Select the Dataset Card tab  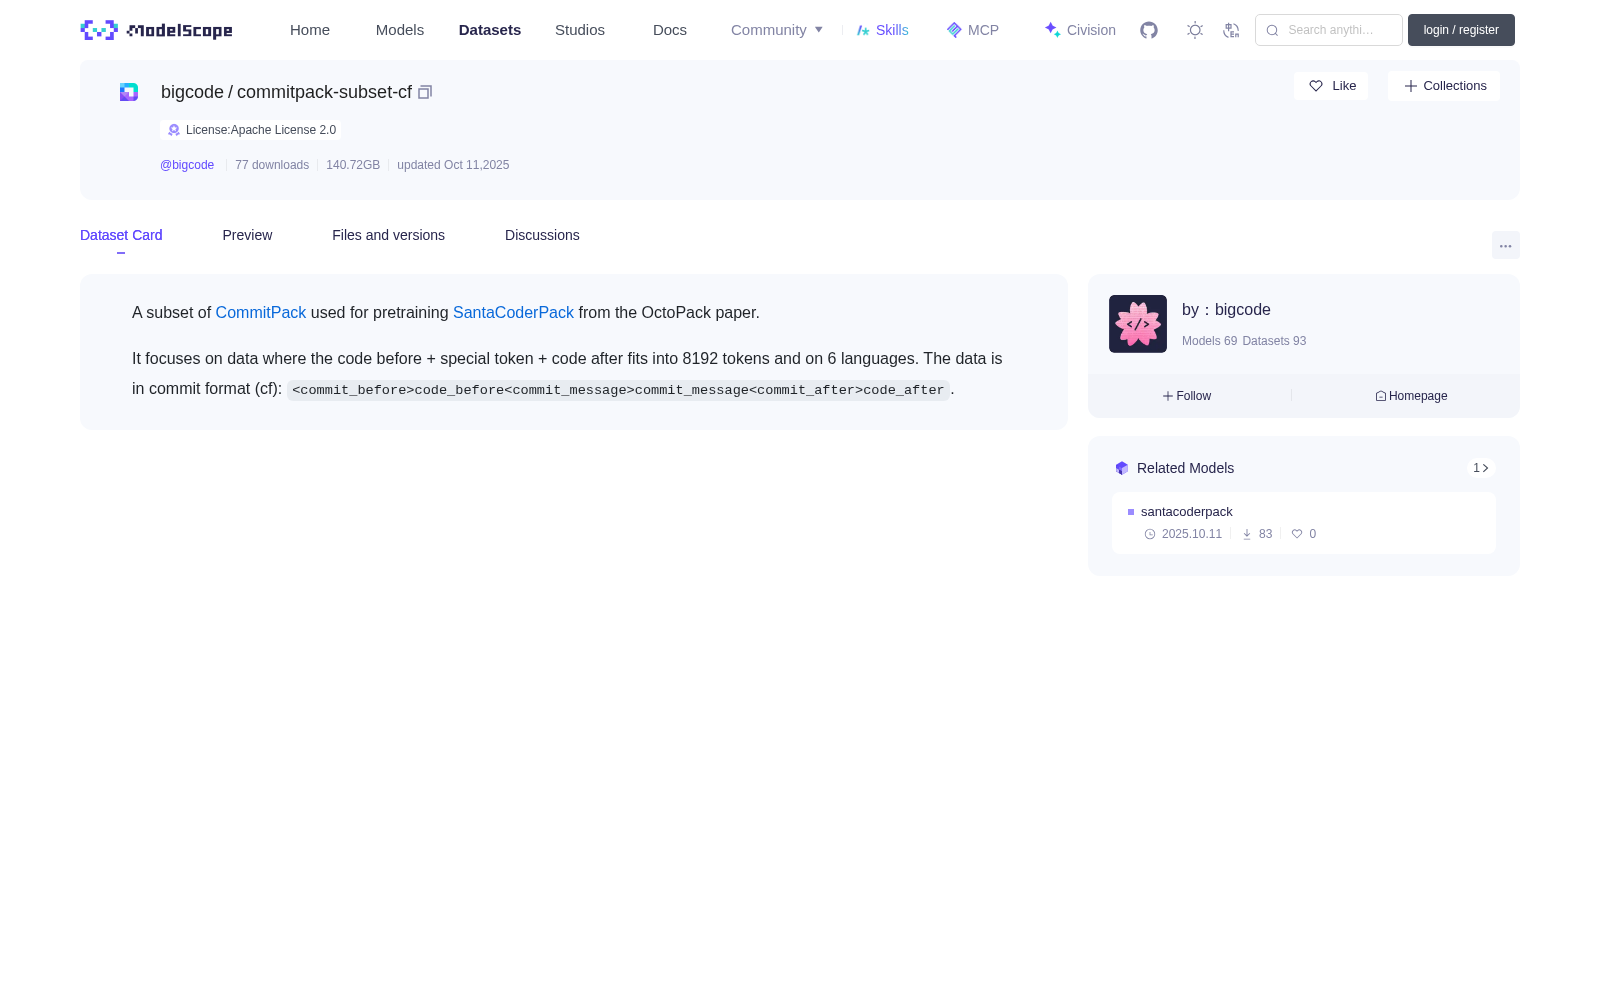[x=121, y=235]
